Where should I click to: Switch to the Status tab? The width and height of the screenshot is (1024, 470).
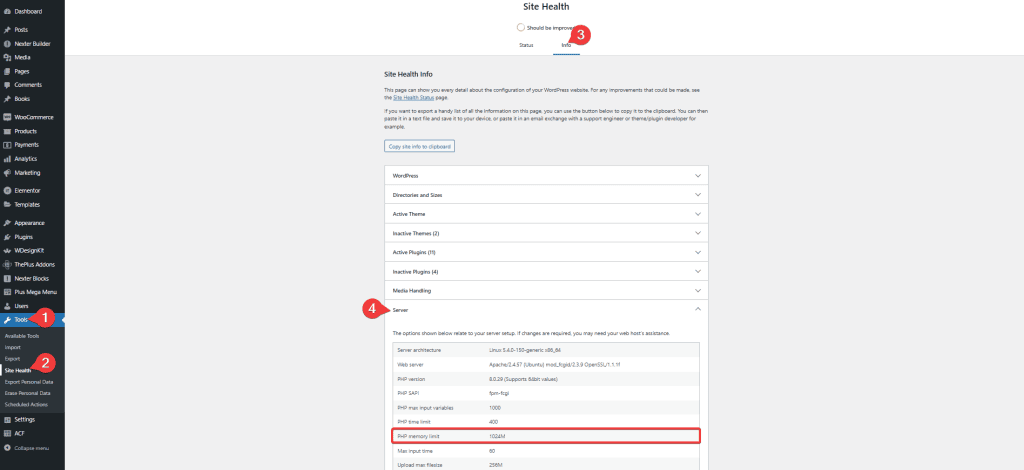[x=526, y=45]
